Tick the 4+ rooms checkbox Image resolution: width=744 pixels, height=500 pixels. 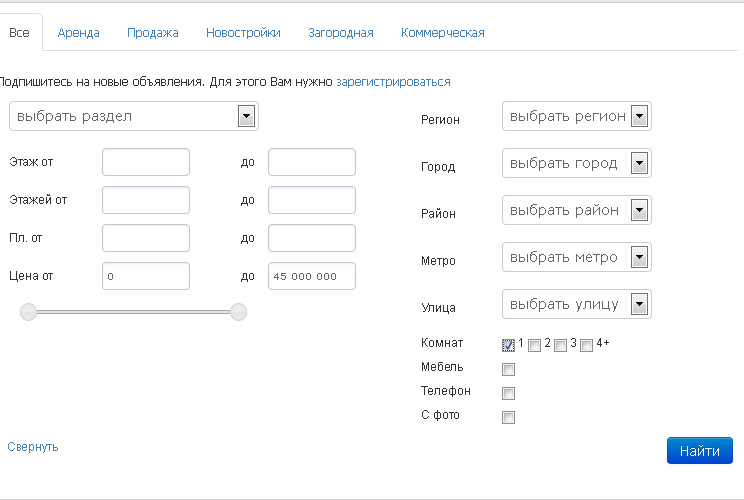(x=586, y=345)
